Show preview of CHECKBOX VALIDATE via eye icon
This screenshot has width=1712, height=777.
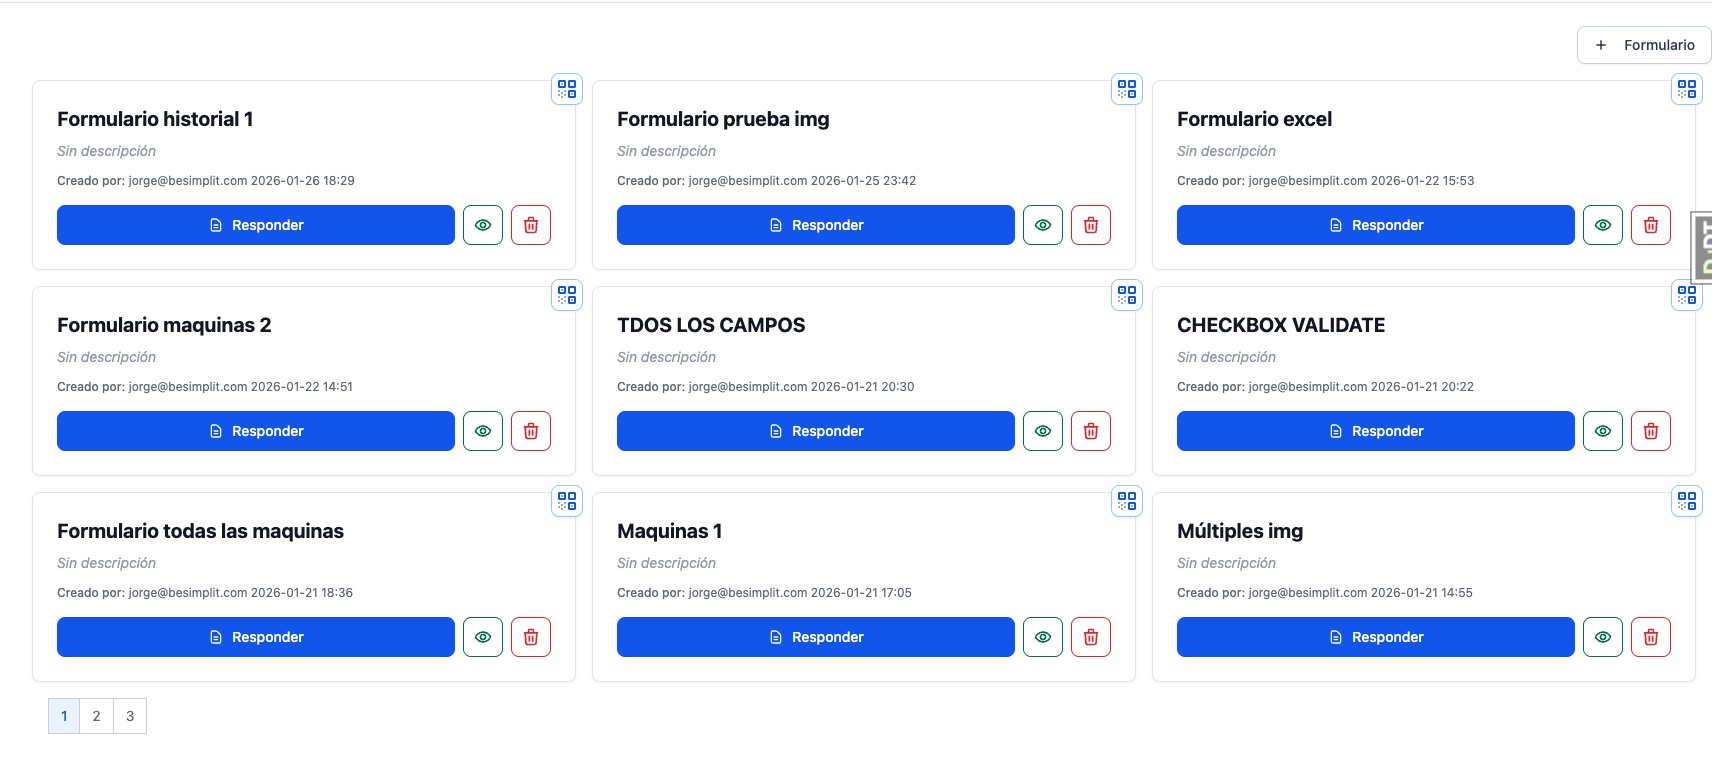[x=1603, y=430]
